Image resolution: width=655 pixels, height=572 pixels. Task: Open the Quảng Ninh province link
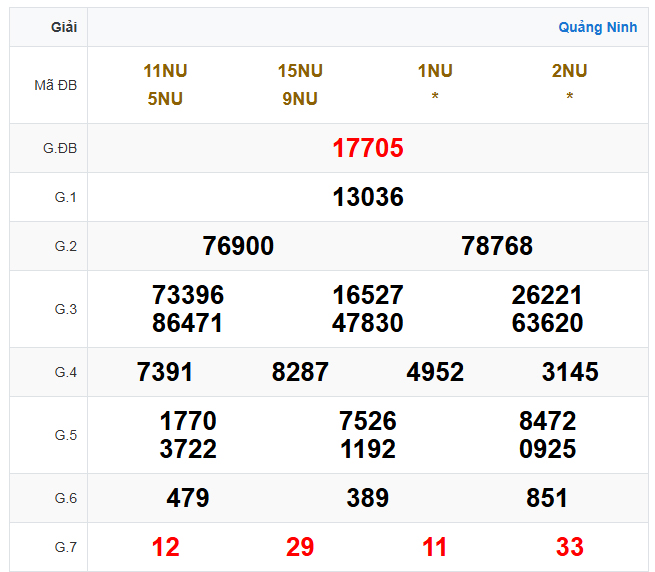597,27
